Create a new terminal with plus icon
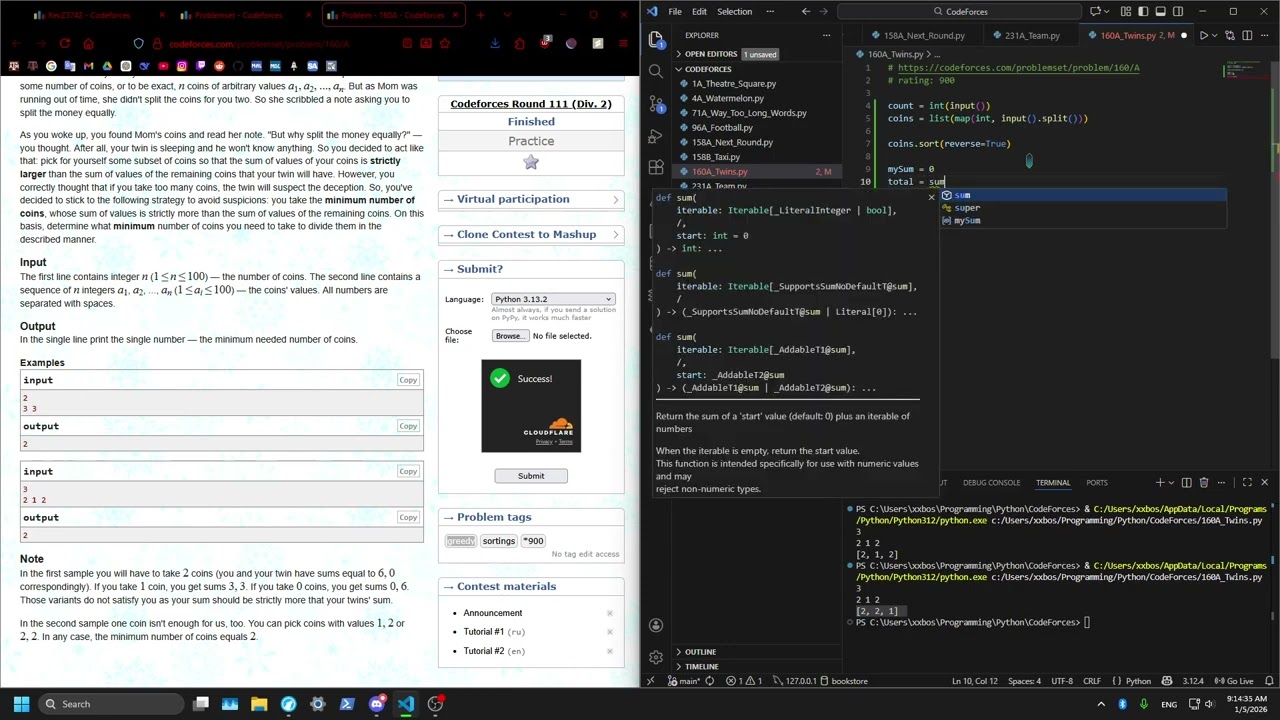 (1160, 482)
